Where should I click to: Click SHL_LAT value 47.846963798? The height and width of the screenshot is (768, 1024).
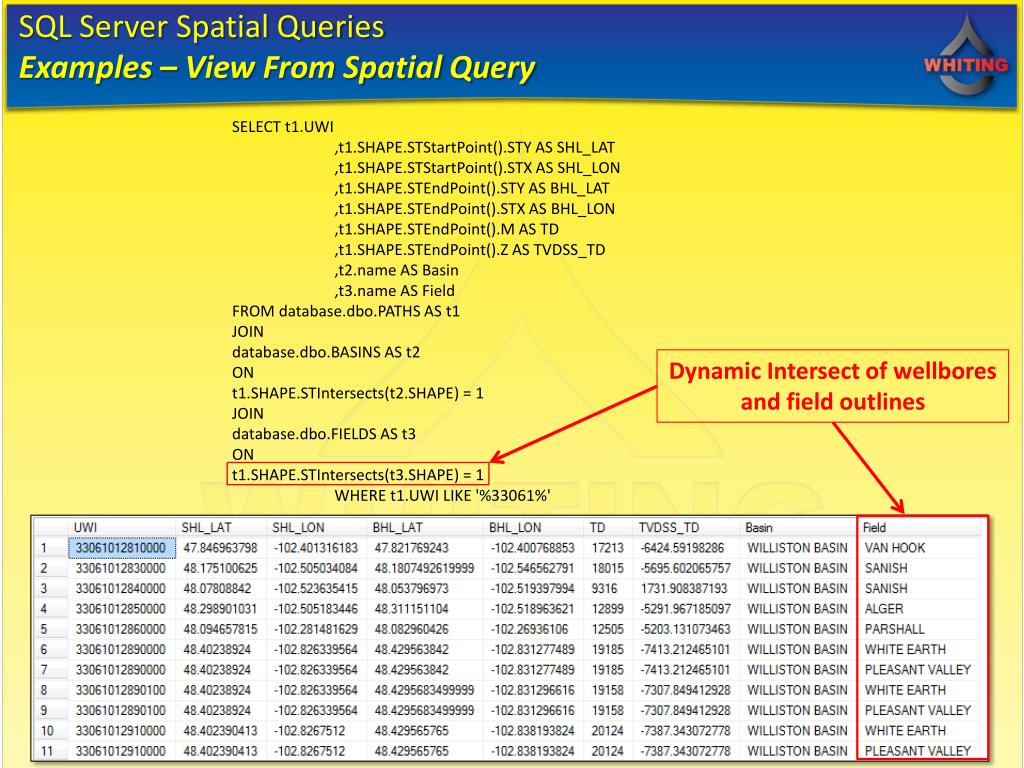point(220,548)
